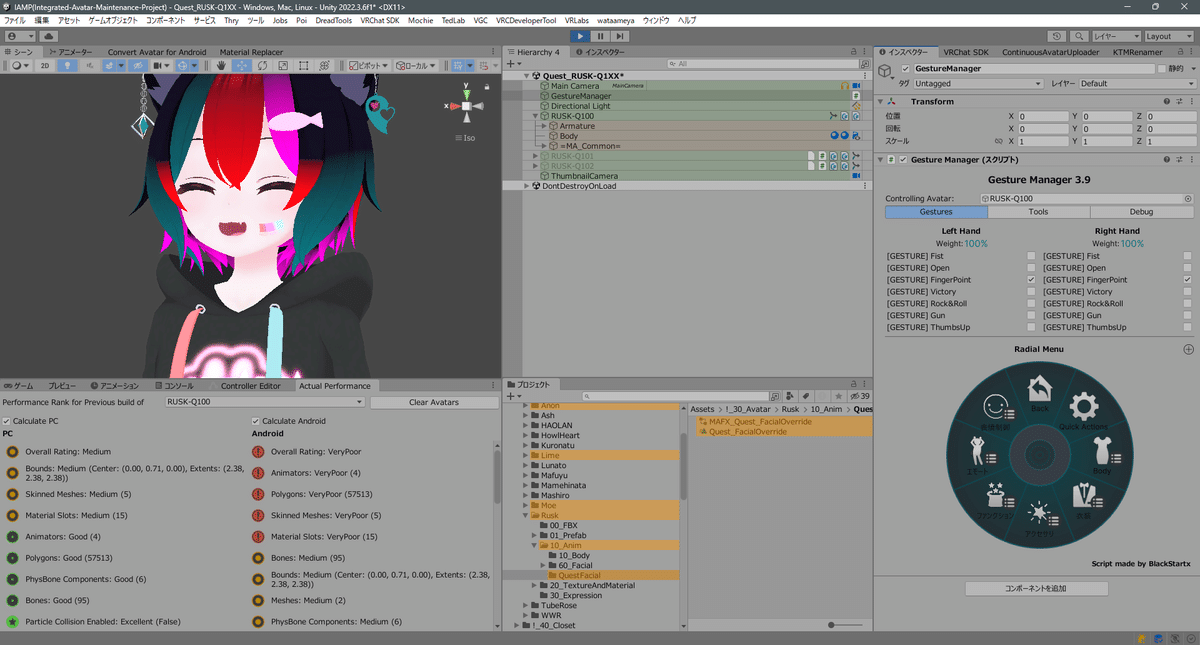This screenshot has height=645, width=1200.
Task: Select the Rotate tool in Scene toolbar
Action: click(x=262, y=65)
